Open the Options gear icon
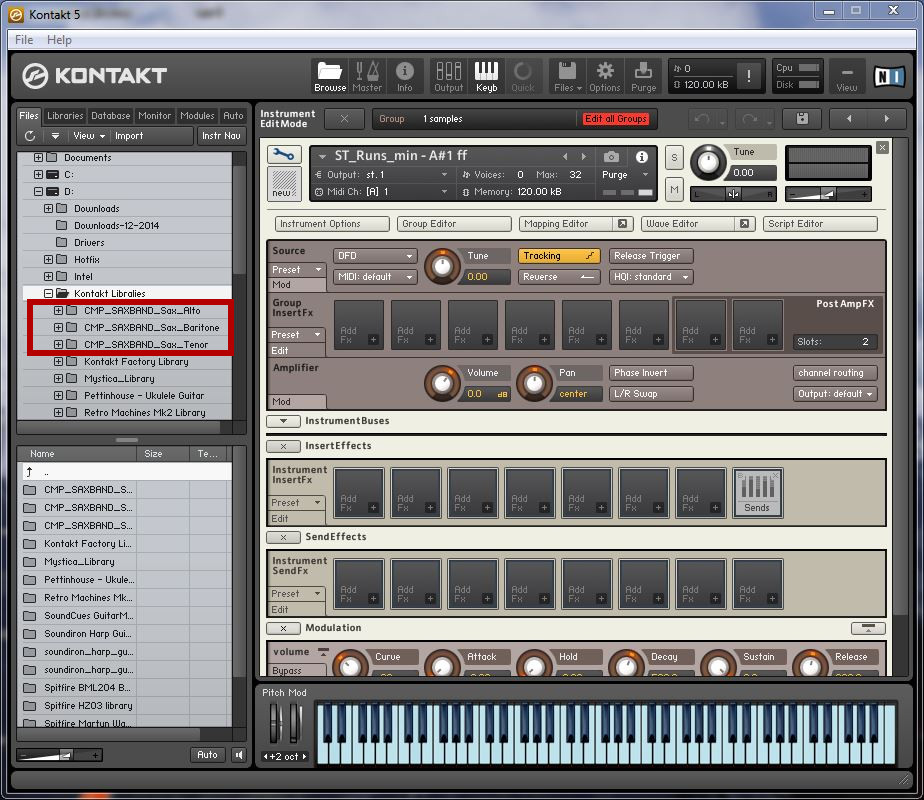The height and width of the screenshot is (800, 924). 605,77
